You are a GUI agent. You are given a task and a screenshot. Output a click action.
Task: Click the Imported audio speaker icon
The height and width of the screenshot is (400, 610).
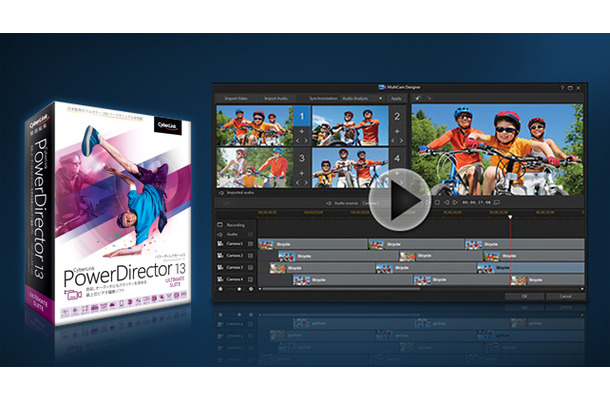click(221, 193)
